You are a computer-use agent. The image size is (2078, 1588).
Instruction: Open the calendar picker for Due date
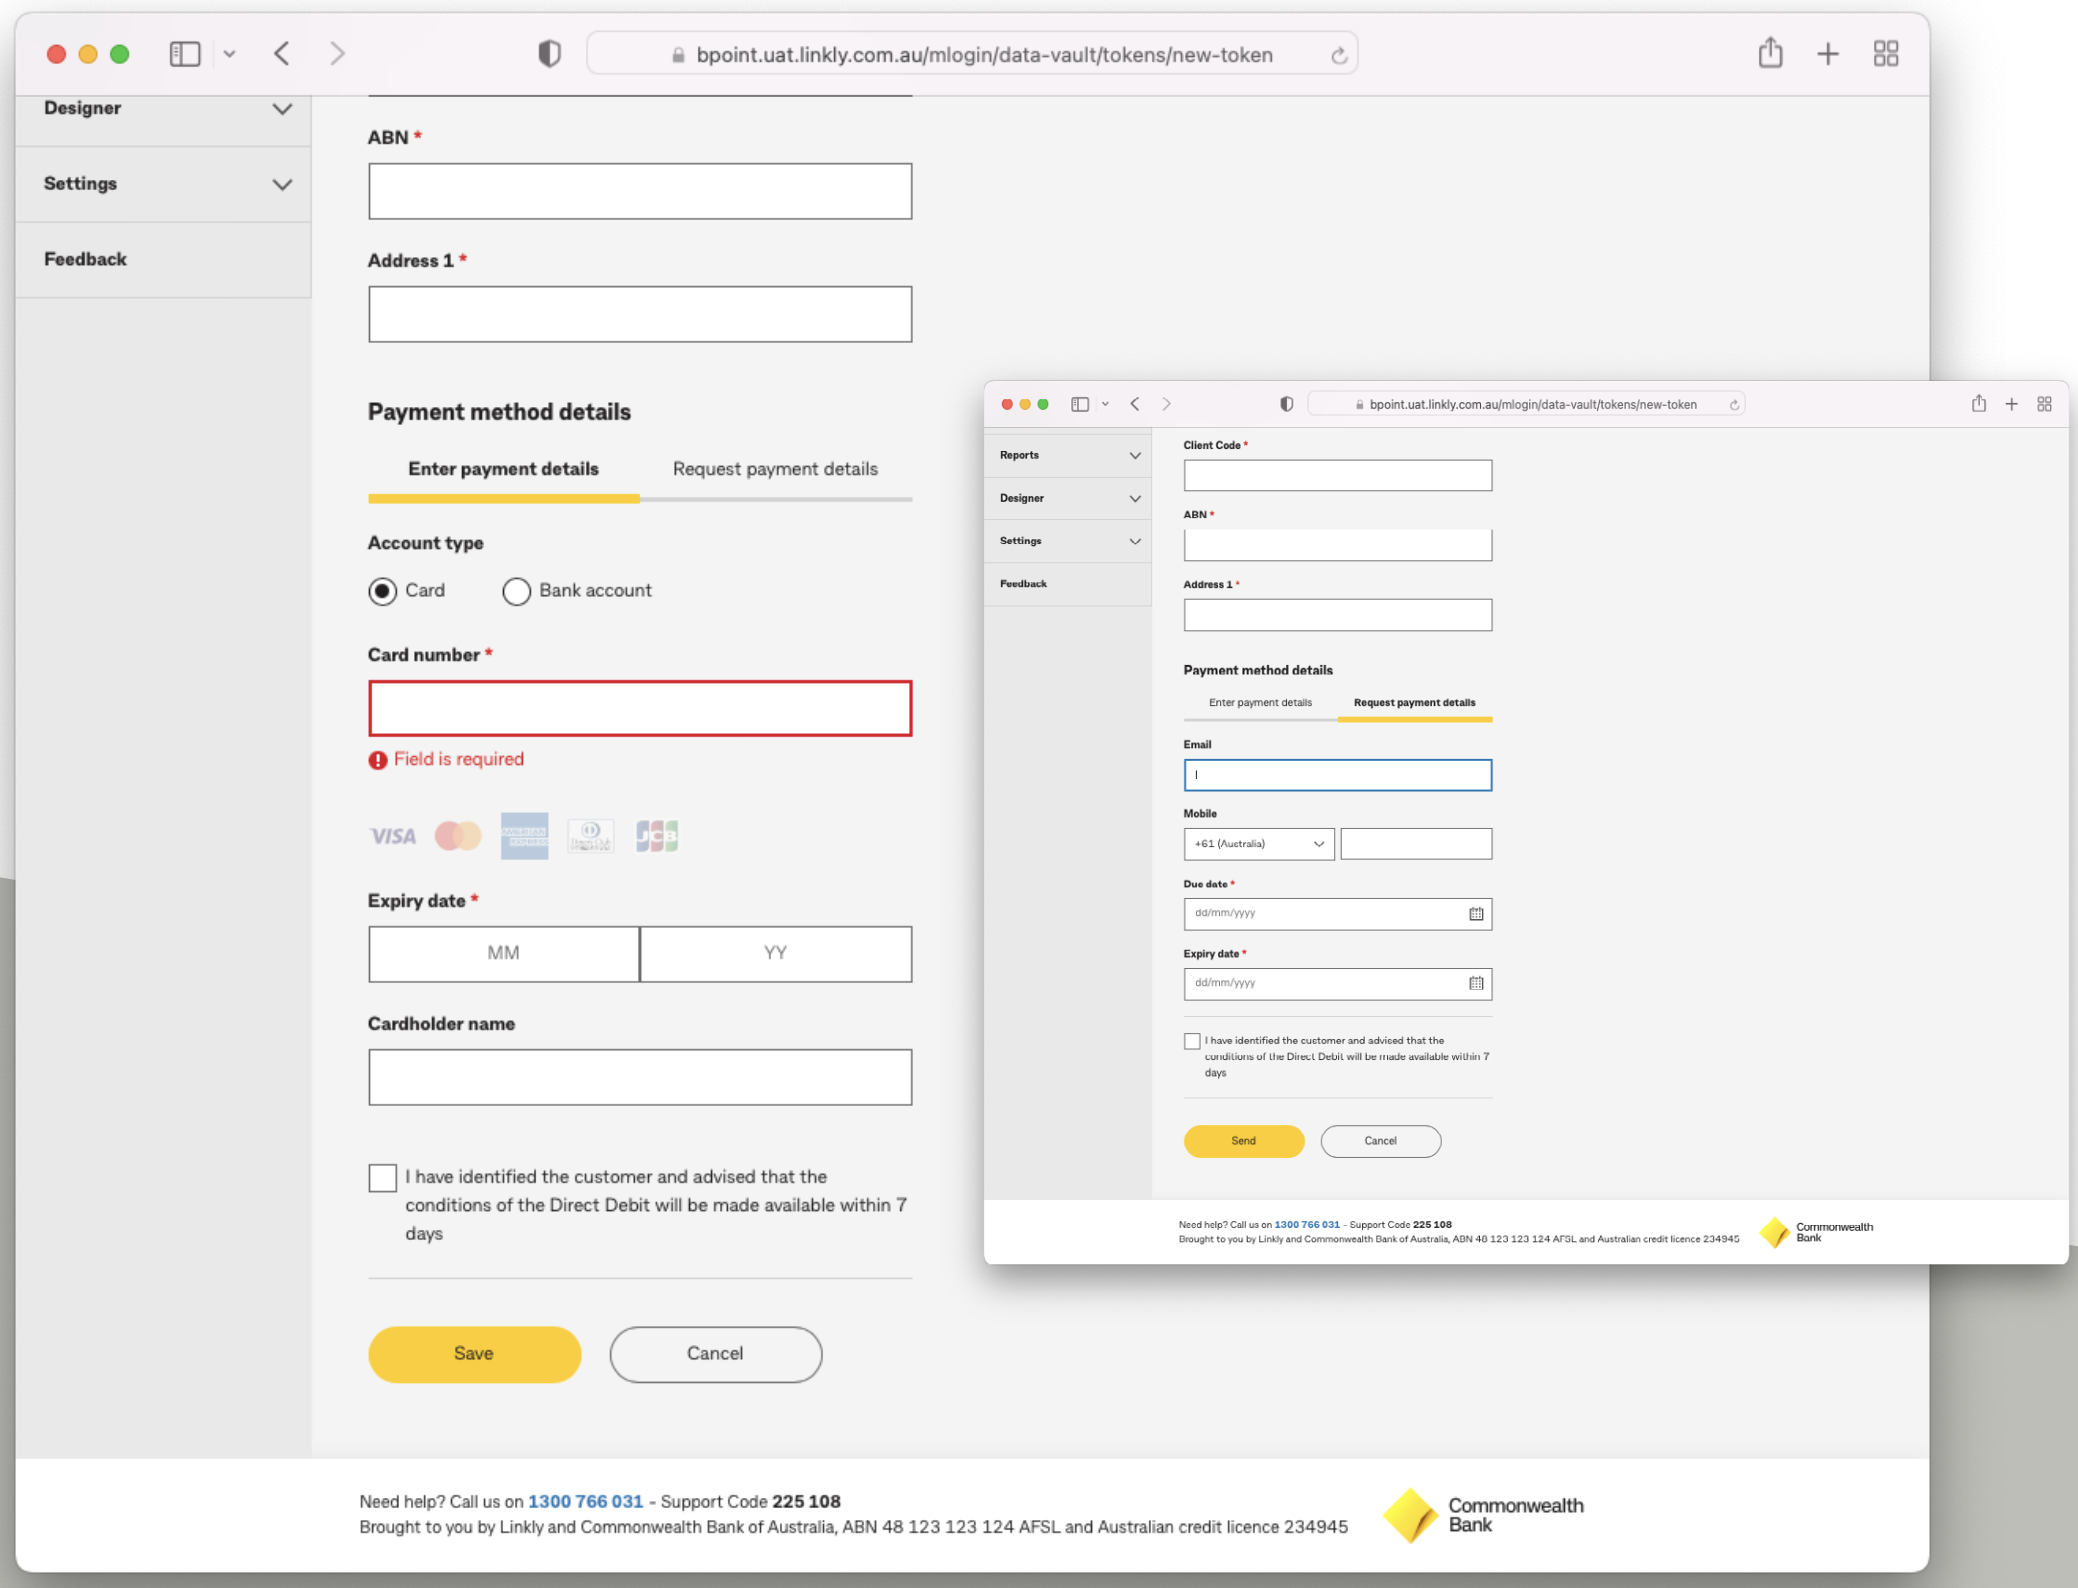[1476, 913]
